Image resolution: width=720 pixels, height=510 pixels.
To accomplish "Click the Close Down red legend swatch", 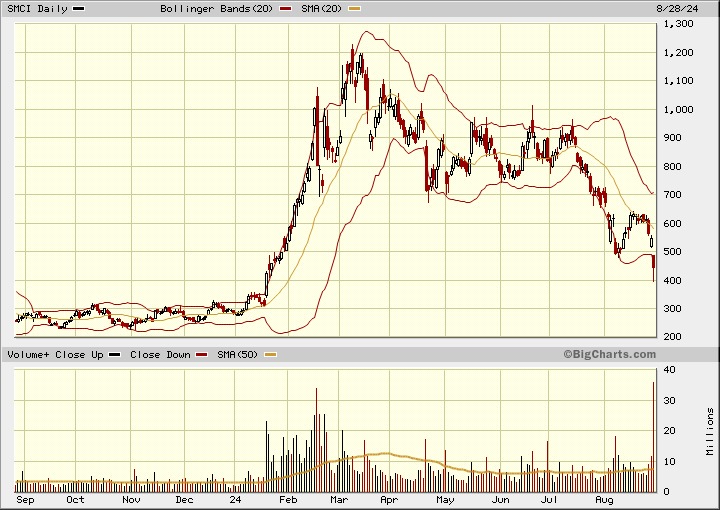I will point(202,355).
